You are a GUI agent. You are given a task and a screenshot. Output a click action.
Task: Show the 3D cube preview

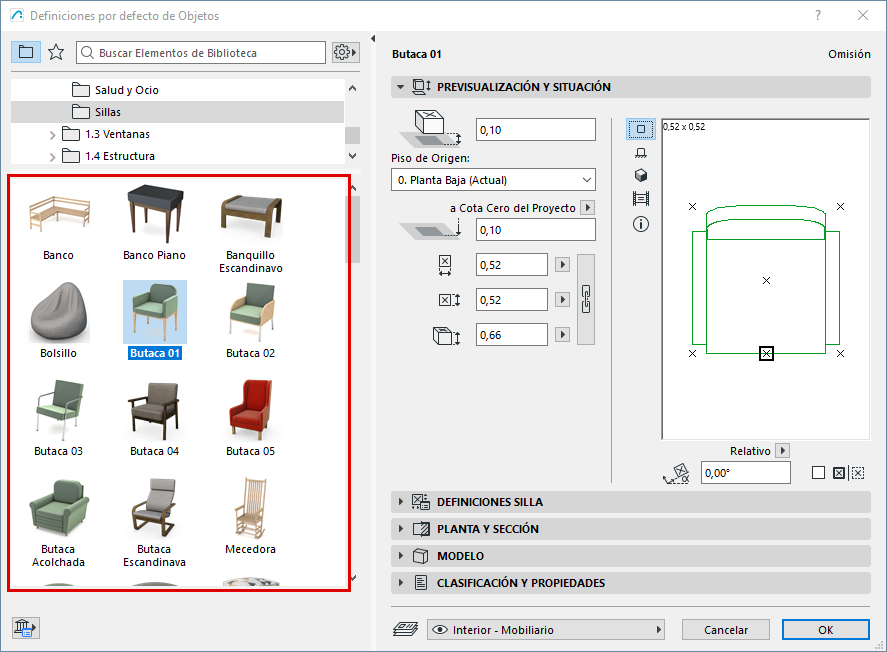(x=641, y=175)
